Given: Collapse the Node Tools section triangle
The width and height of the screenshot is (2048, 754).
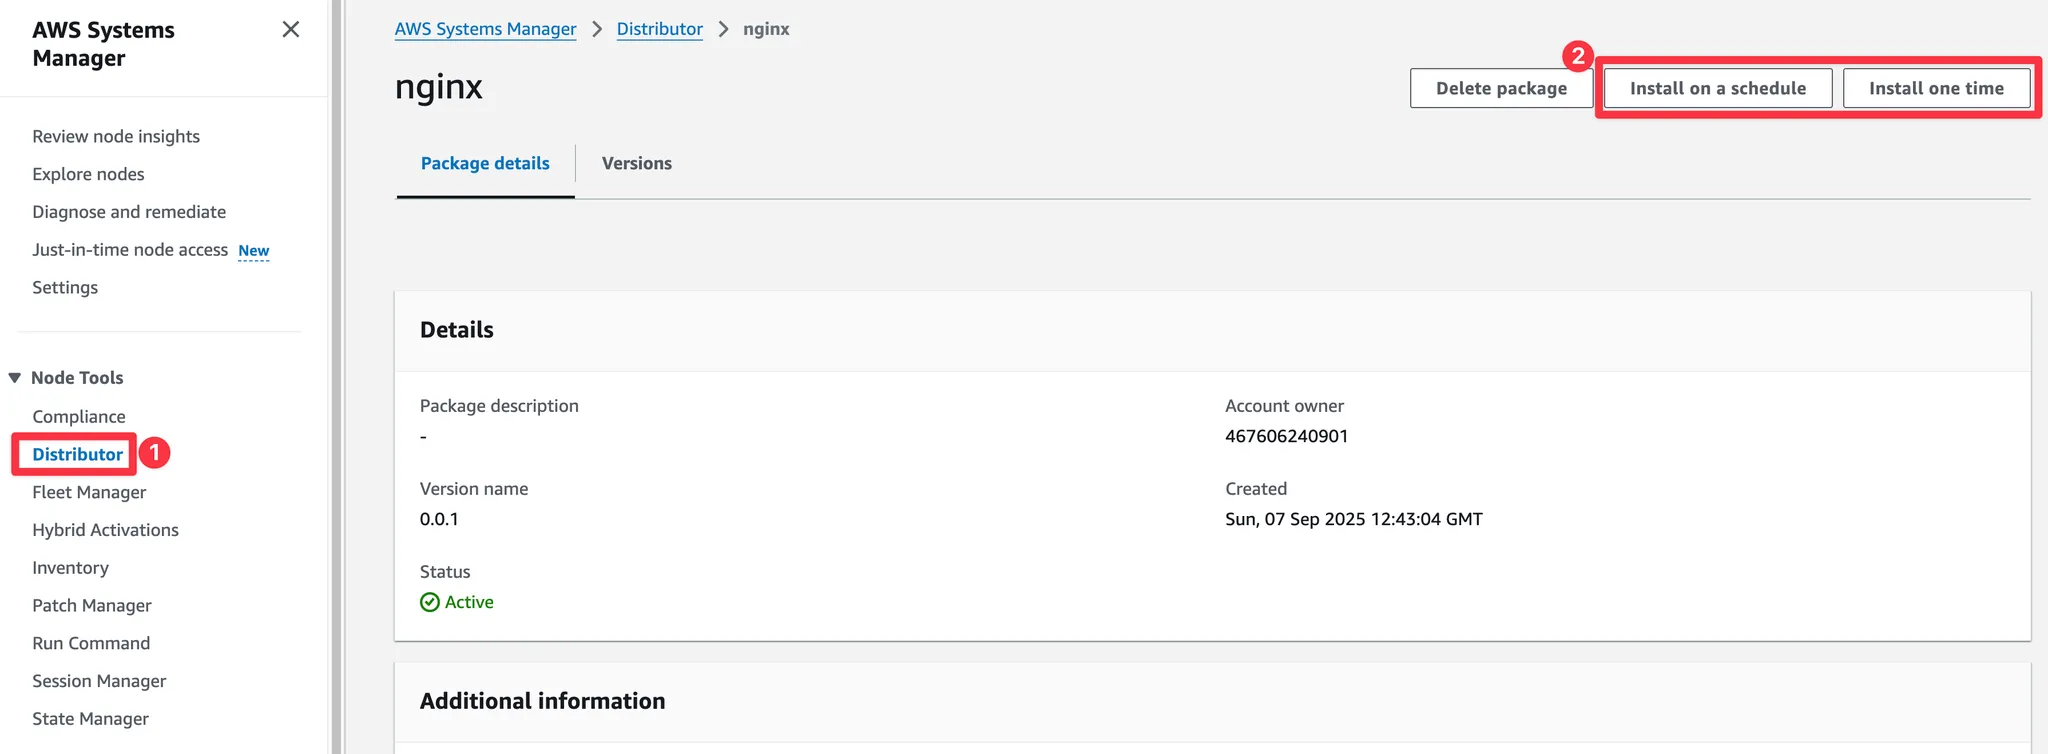Looking at the screenshot, I should (15, 378).
